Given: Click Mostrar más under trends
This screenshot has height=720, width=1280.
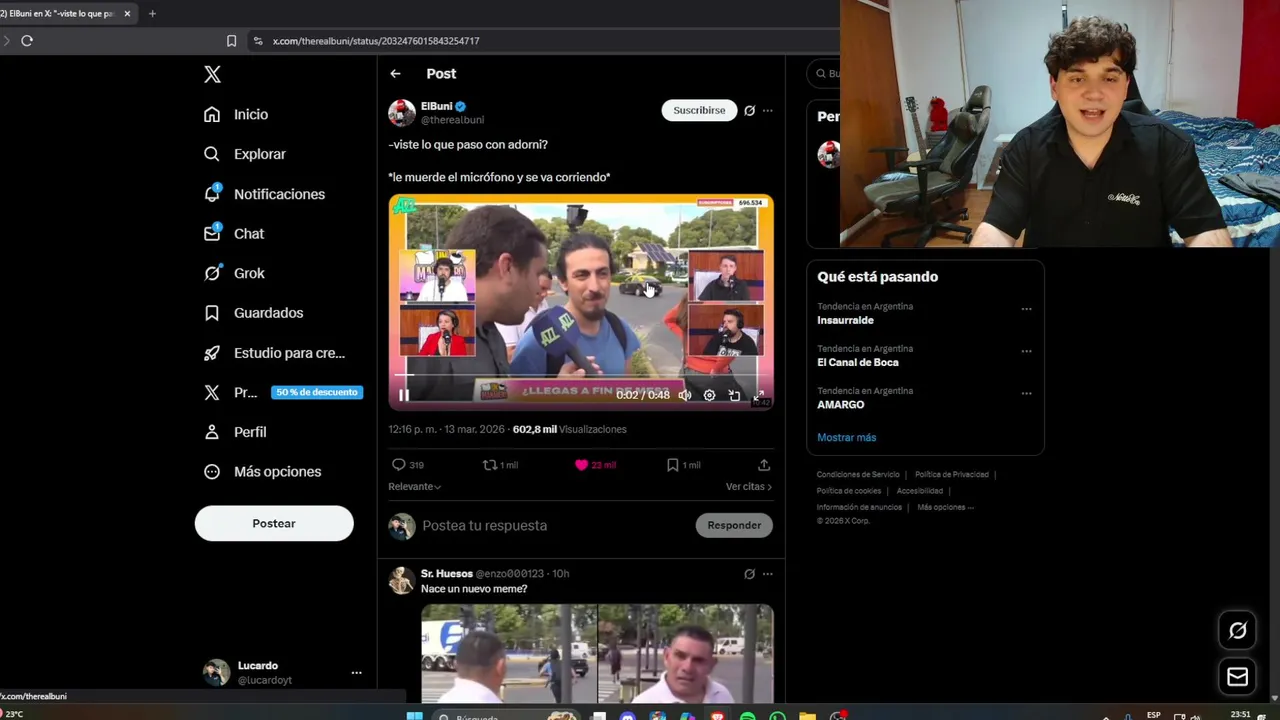Looking at the screenshot, I should tap(846, 437).
